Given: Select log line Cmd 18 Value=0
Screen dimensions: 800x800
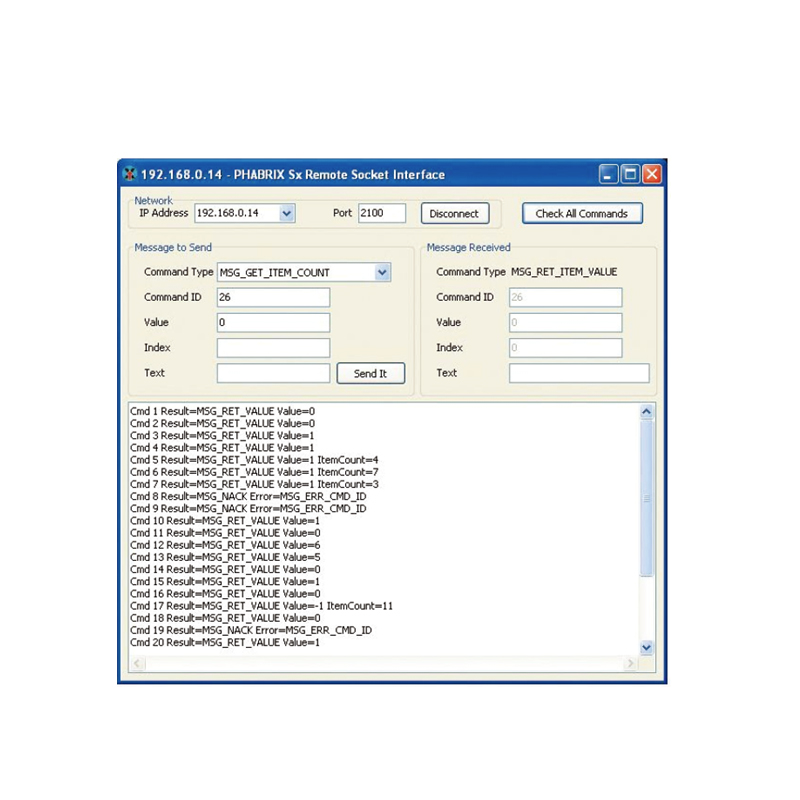Looking at the screenshot, I should 225,618.
